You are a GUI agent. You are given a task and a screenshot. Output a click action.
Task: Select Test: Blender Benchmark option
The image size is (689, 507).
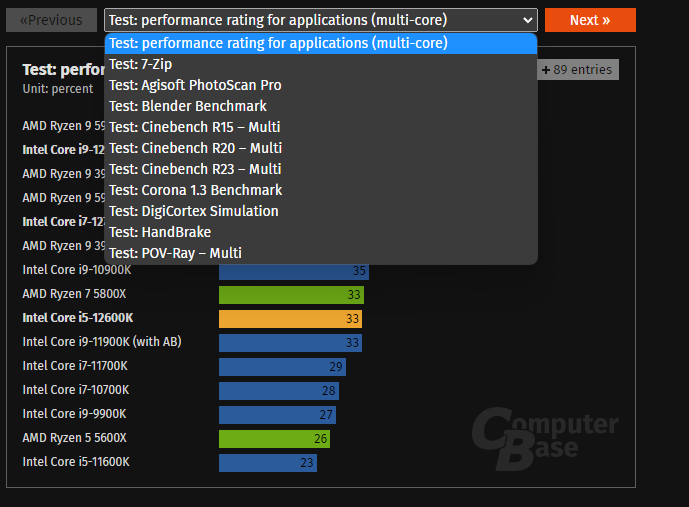pos(321,106)
